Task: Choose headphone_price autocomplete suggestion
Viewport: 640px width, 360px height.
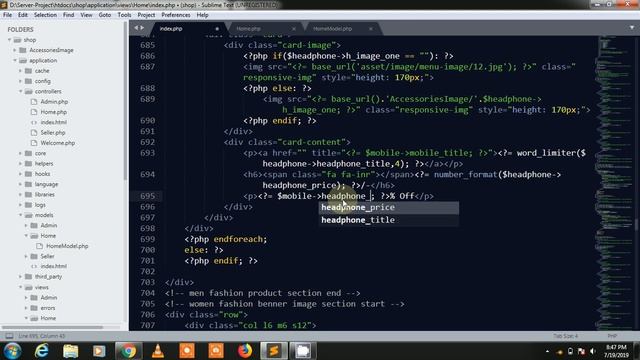Action: (389, 207)
